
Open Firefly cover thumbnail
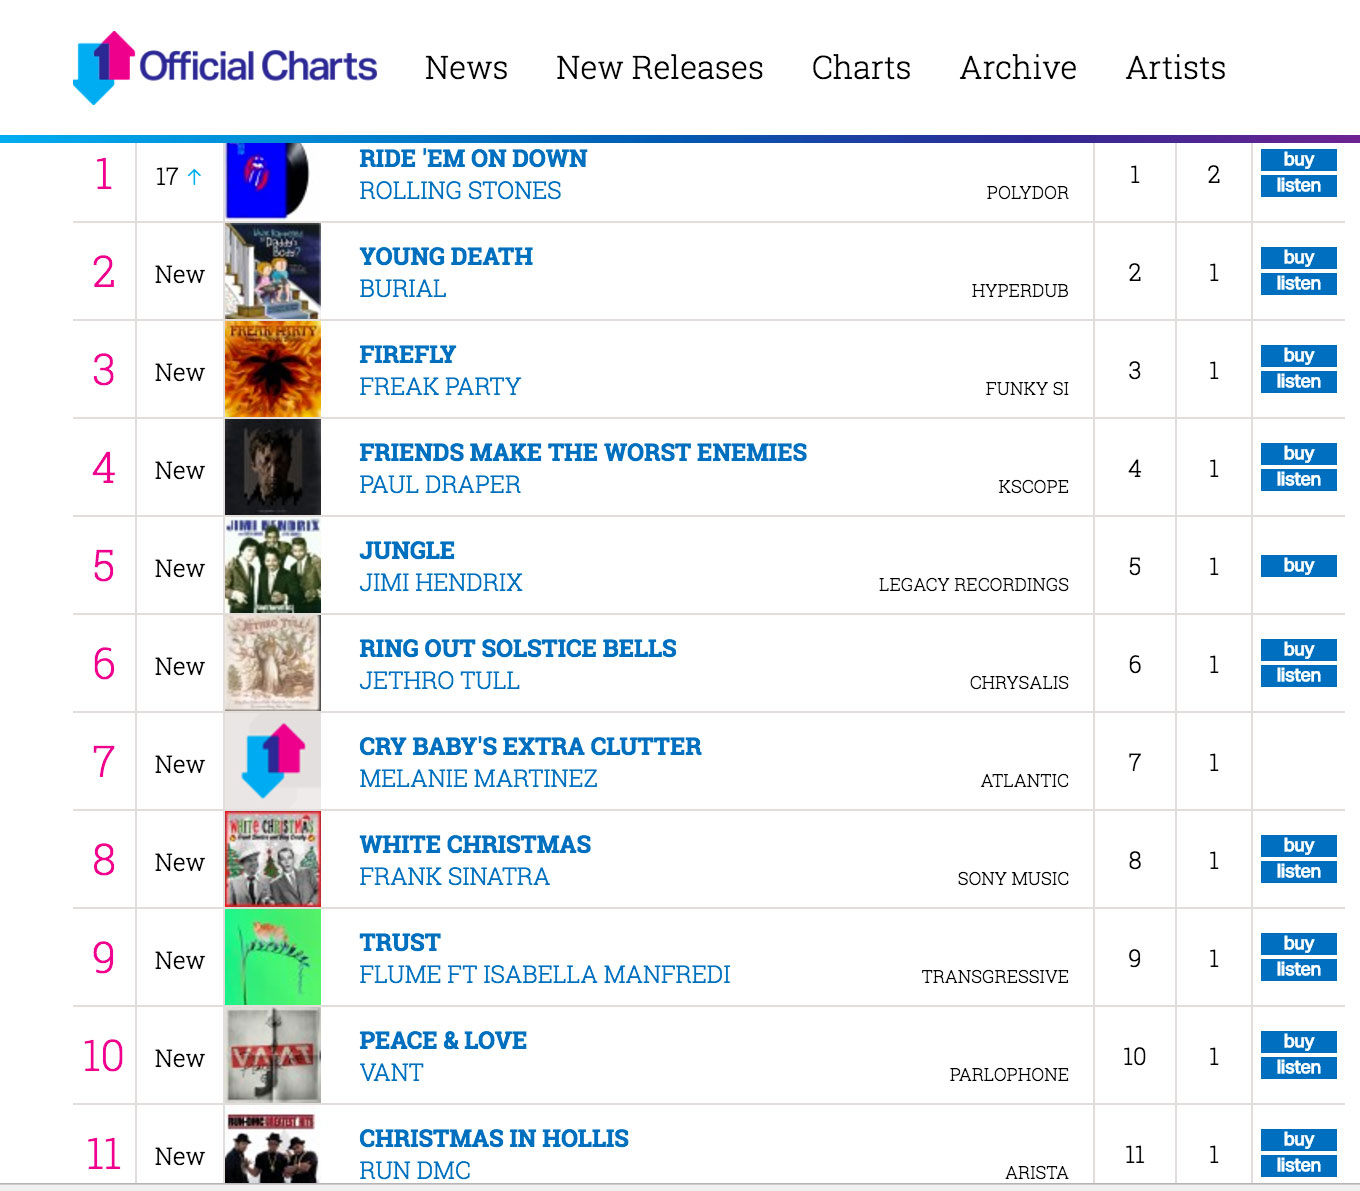273,369
